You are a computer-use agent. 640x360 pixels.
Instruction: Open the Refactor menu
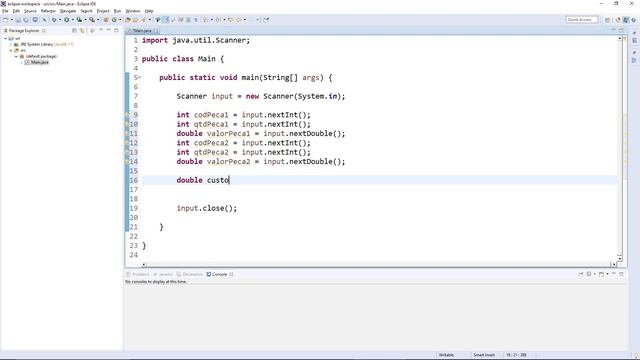48,11
